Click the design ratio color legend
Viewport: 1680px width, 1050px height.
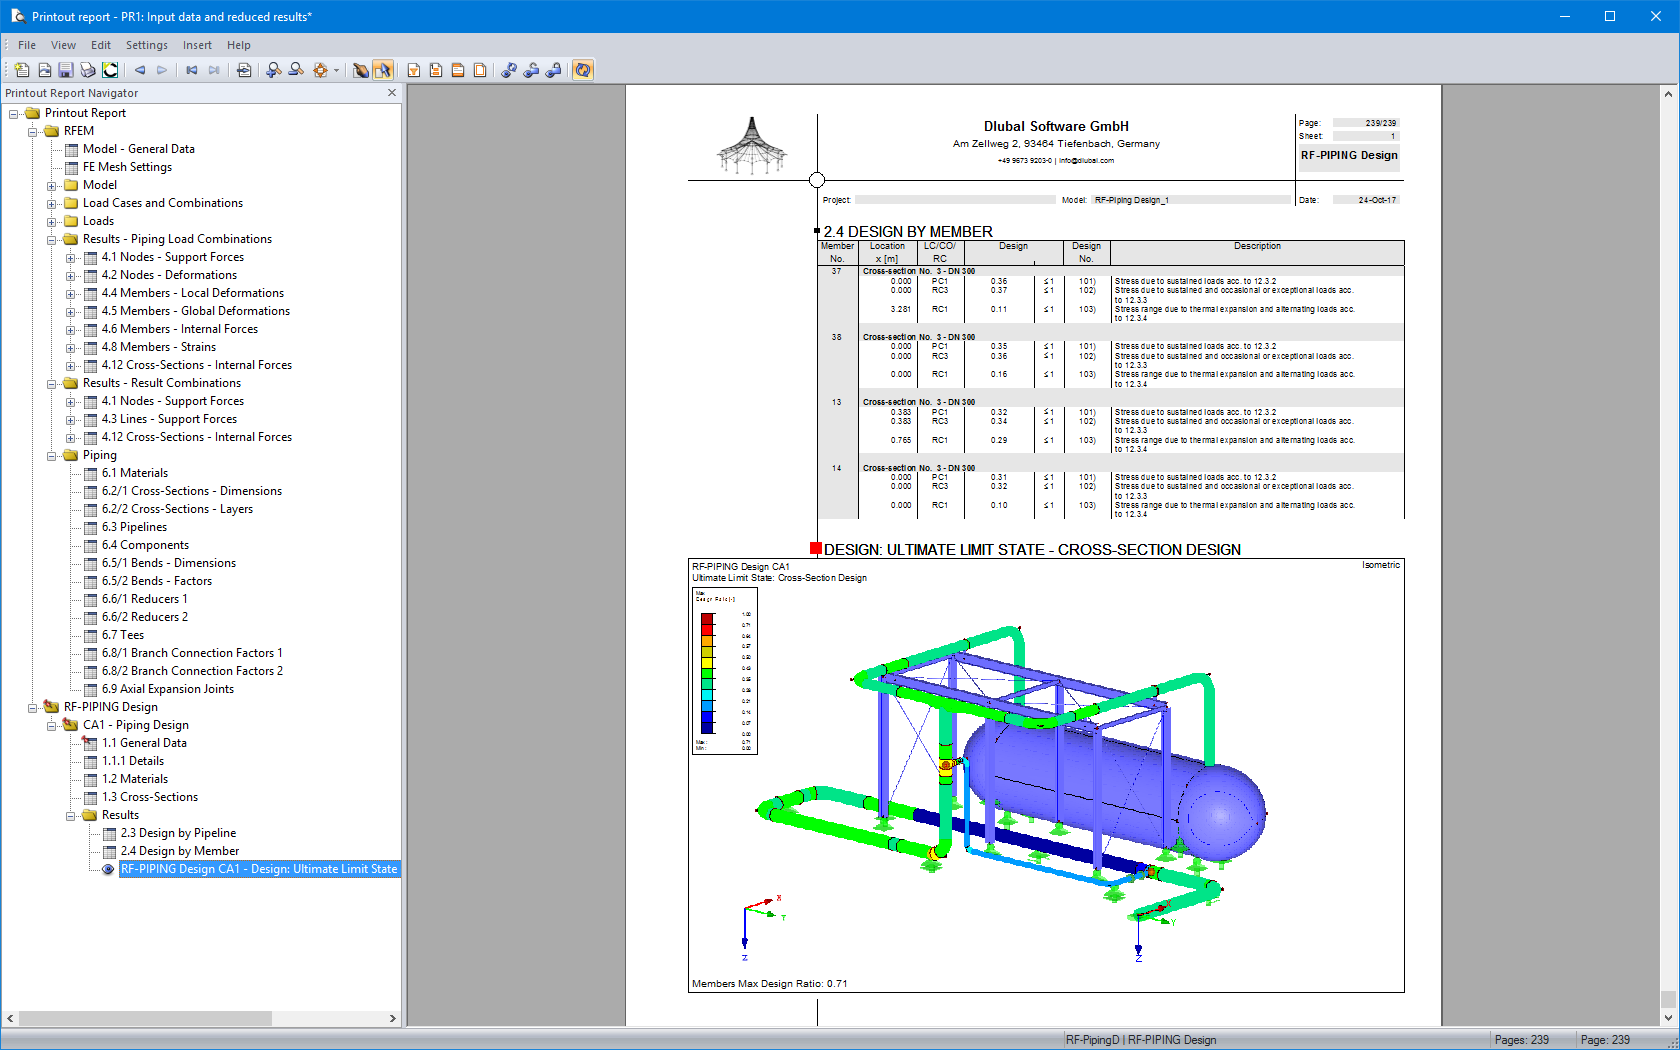point(725,670)
